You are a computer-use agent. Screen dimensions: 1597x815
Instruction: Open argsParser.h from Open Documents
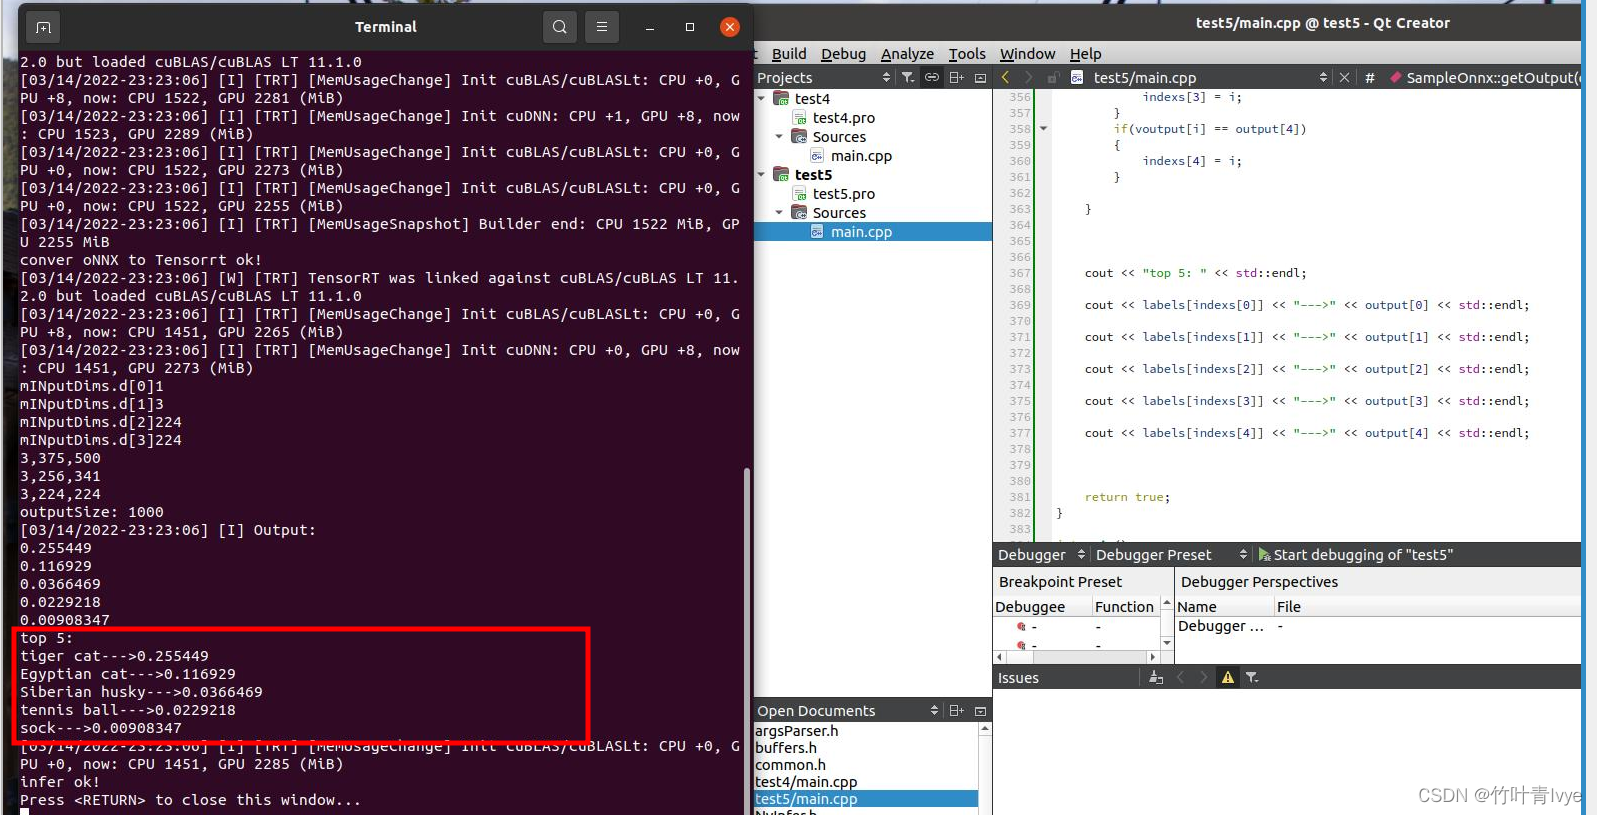point(796,730)
